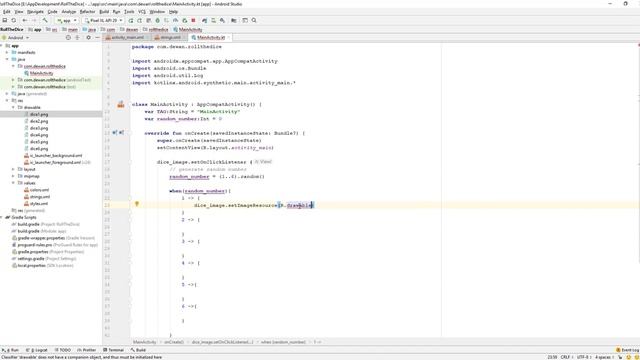Open the AVD Manager icon
The image size is (640, 360).
(x=213, y=20)
